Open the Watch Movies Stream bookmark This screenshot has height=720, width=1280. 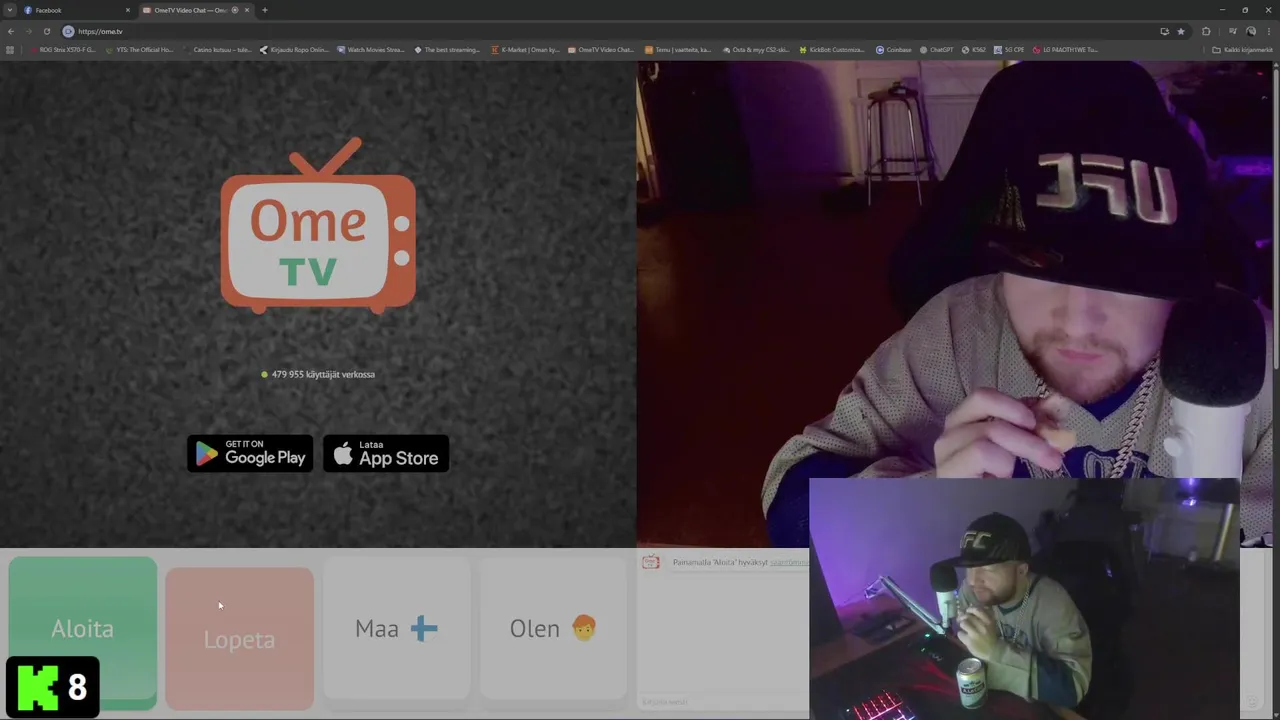pyautogui.click(x=370, y=49)
